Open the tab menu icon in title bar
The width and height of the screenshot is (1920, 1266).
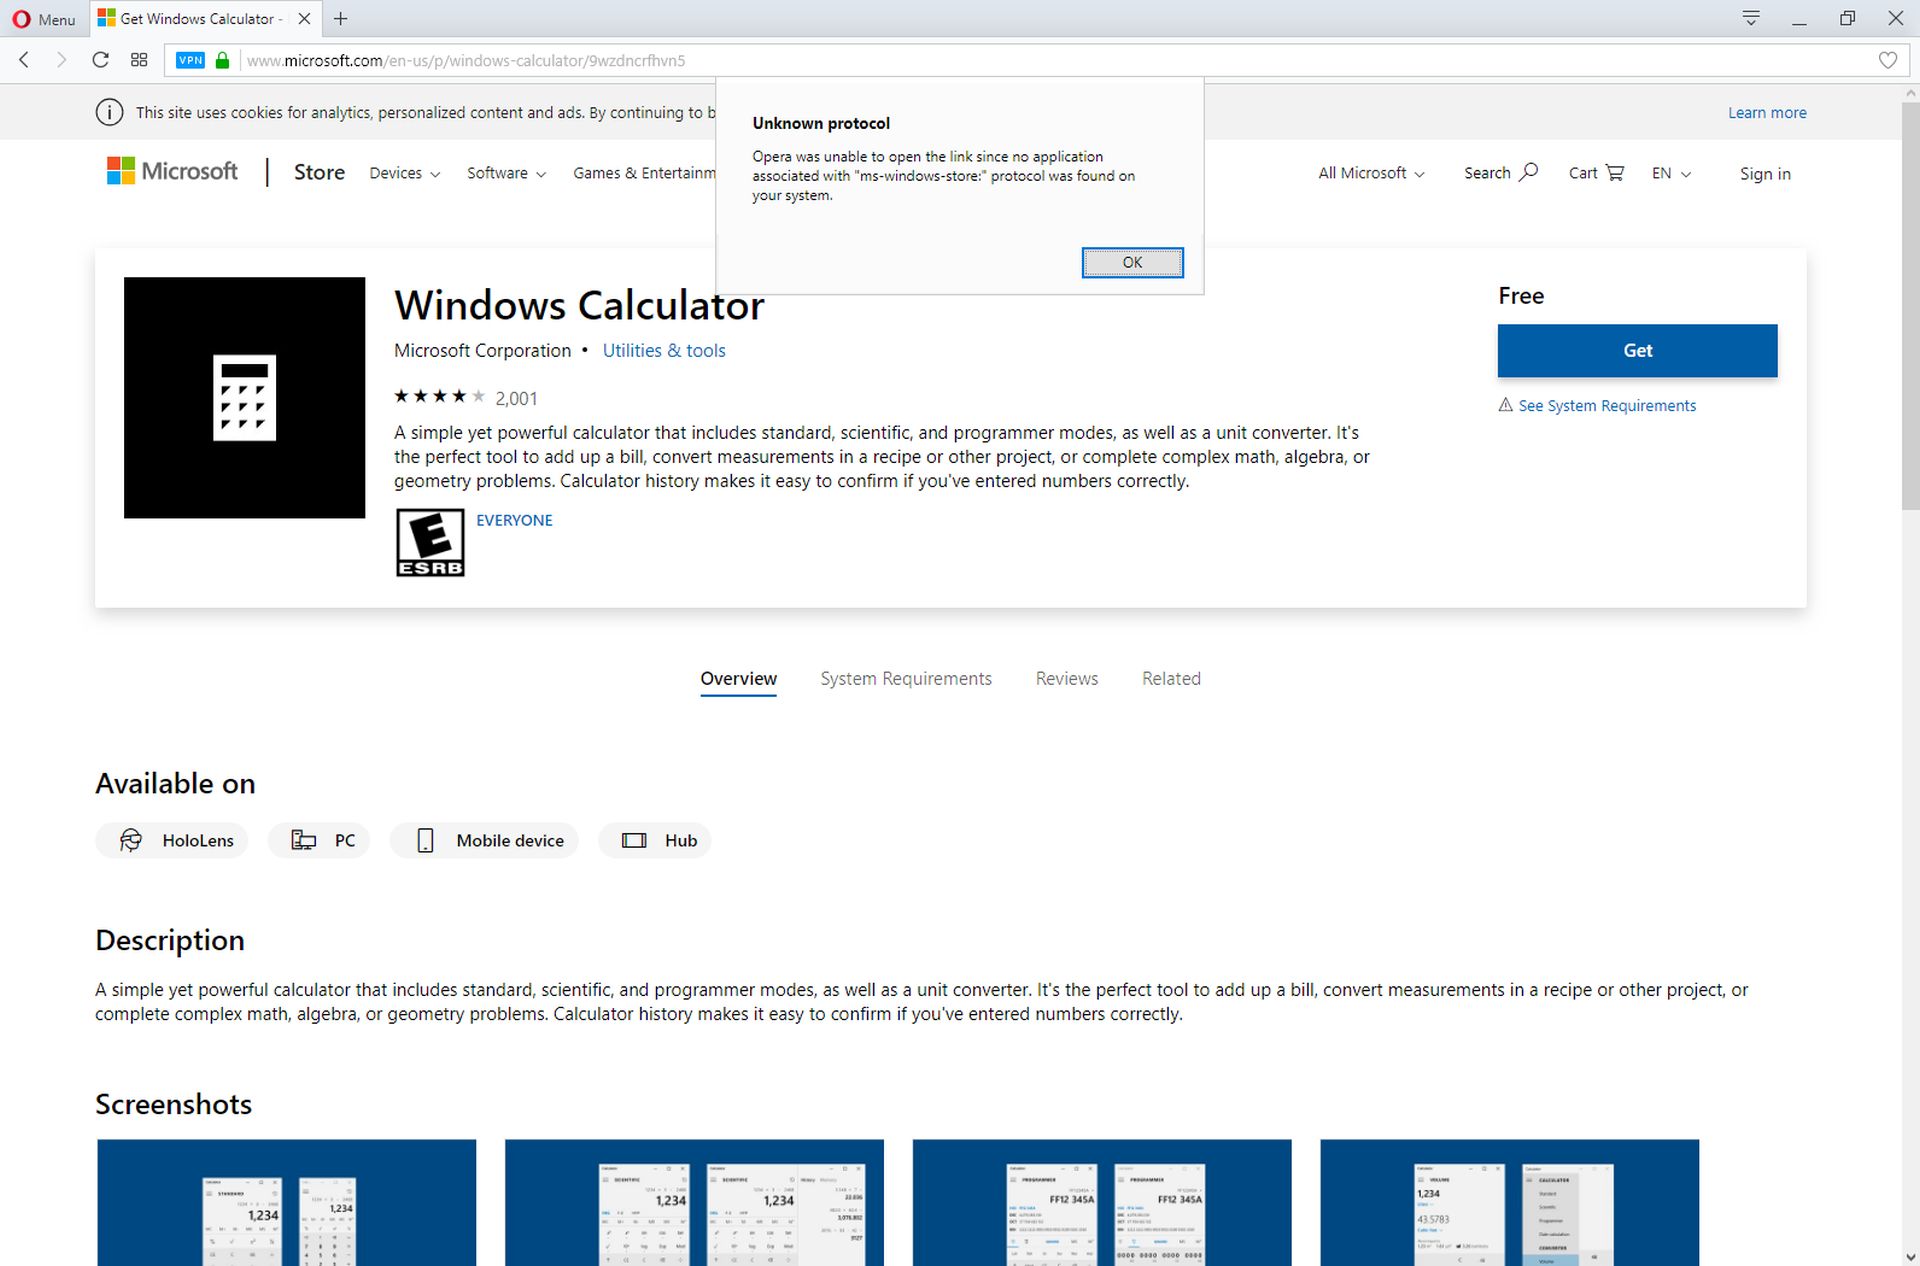[x=1751, y=19]
